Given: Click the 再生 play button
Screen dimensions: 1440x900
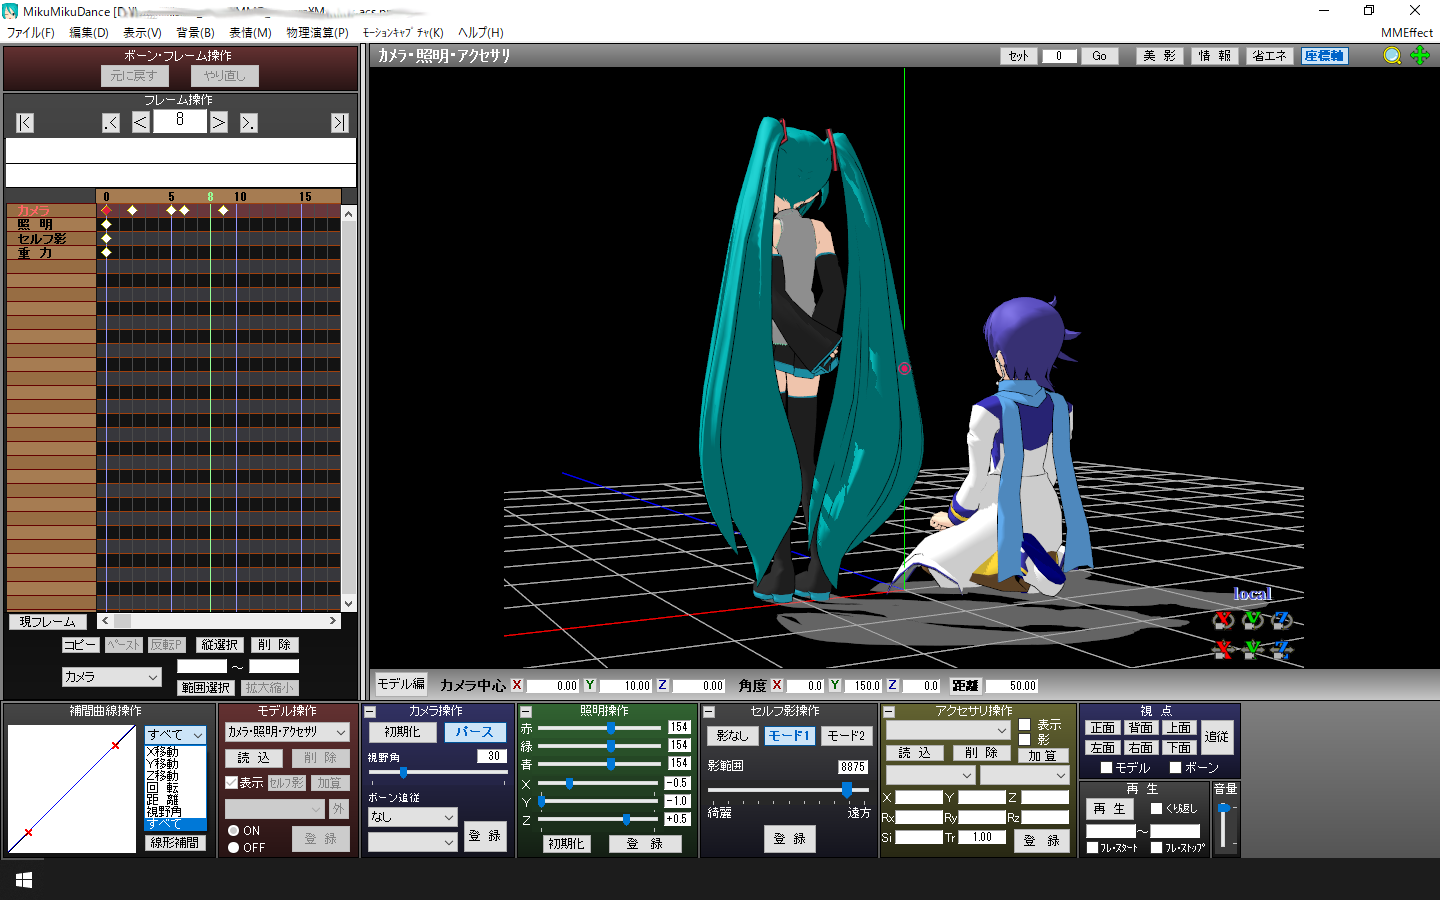Looking at the screenshot, I should pos(1109,808).
